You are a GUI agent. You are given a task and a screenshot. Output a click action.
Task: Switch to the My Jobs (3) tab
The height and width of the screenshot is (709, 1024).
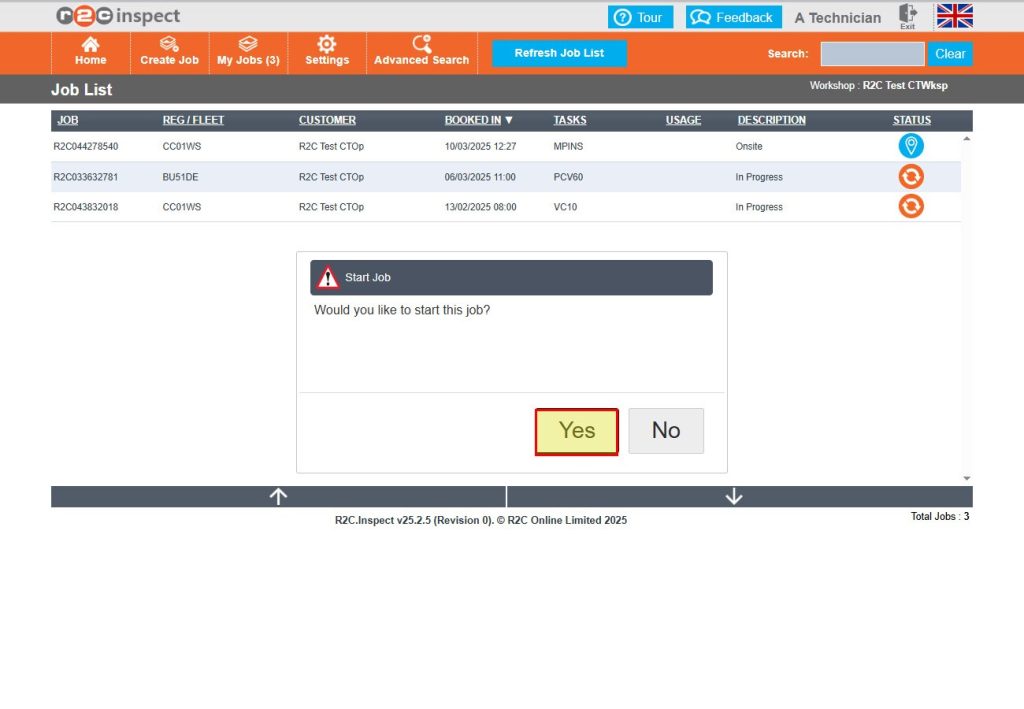pyautogui.click(x=247, y=52)
